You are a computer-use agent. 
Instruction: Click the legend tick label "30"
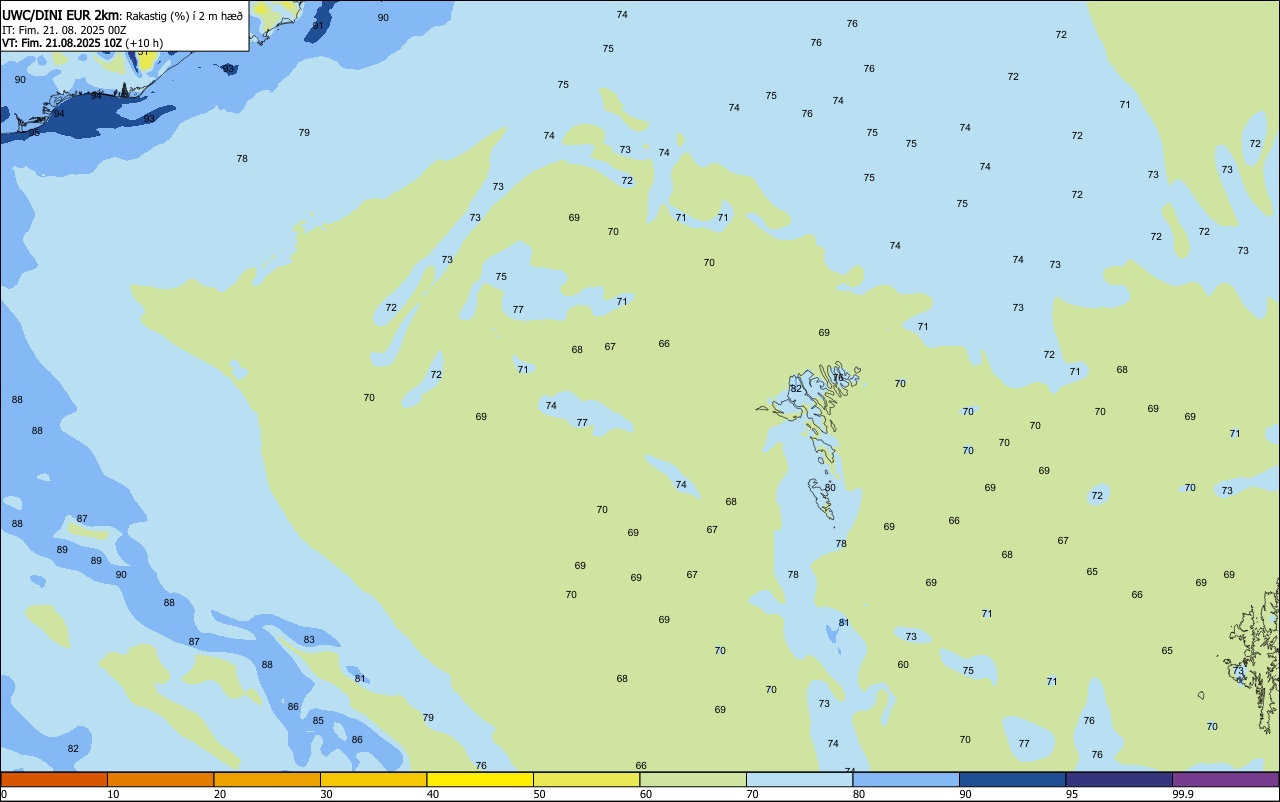click(x=326, y=794)
